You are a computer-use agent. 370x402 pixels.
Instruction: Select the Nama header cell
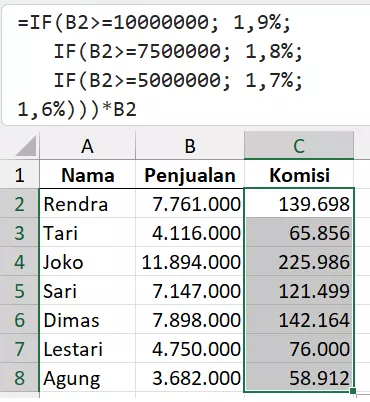[87, 174]
